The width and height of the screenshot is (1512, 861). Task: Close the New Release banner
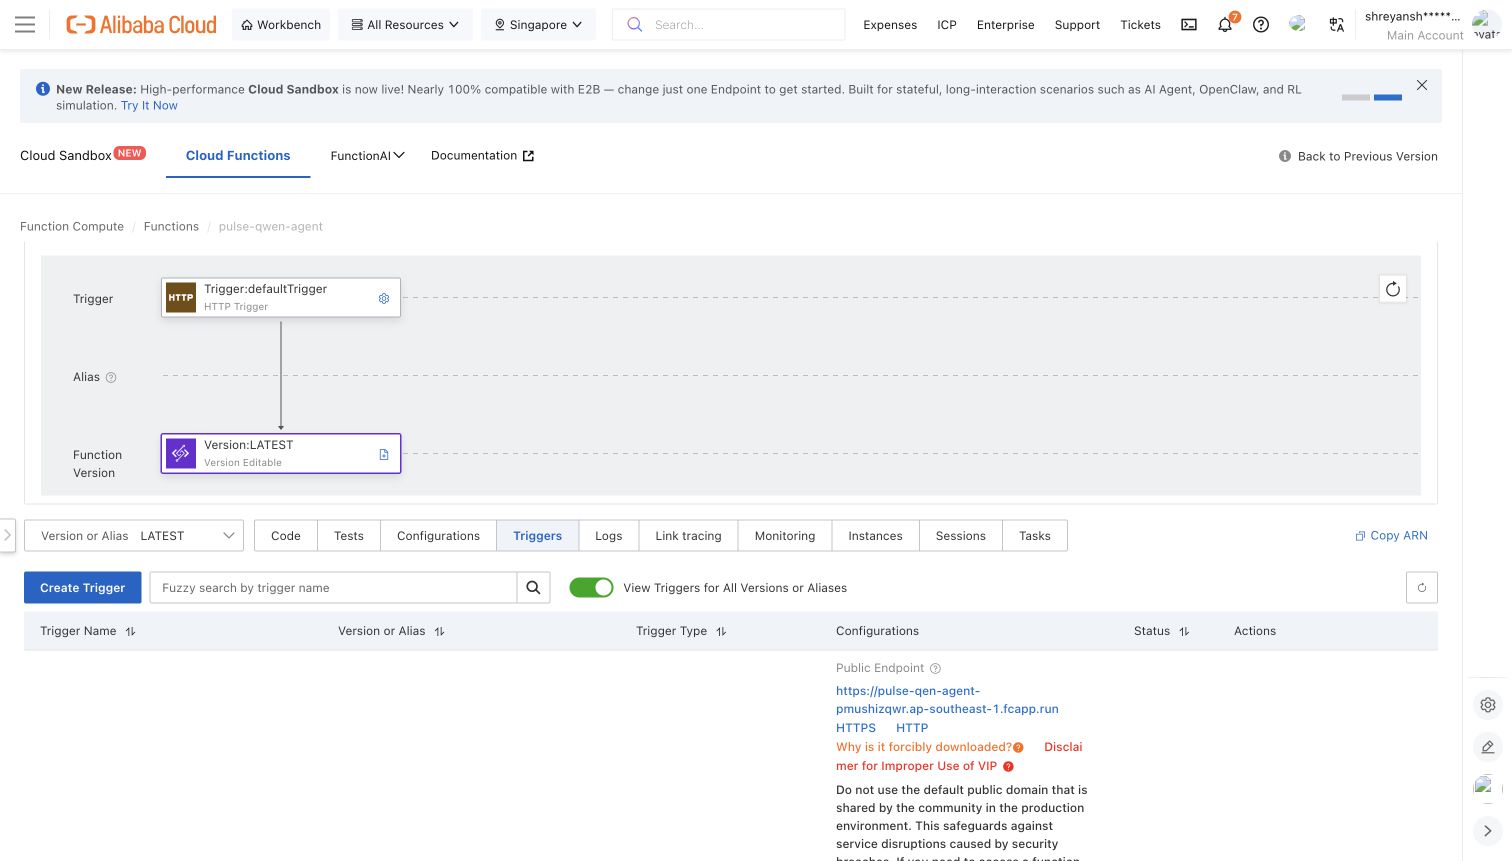(1422, 85)
